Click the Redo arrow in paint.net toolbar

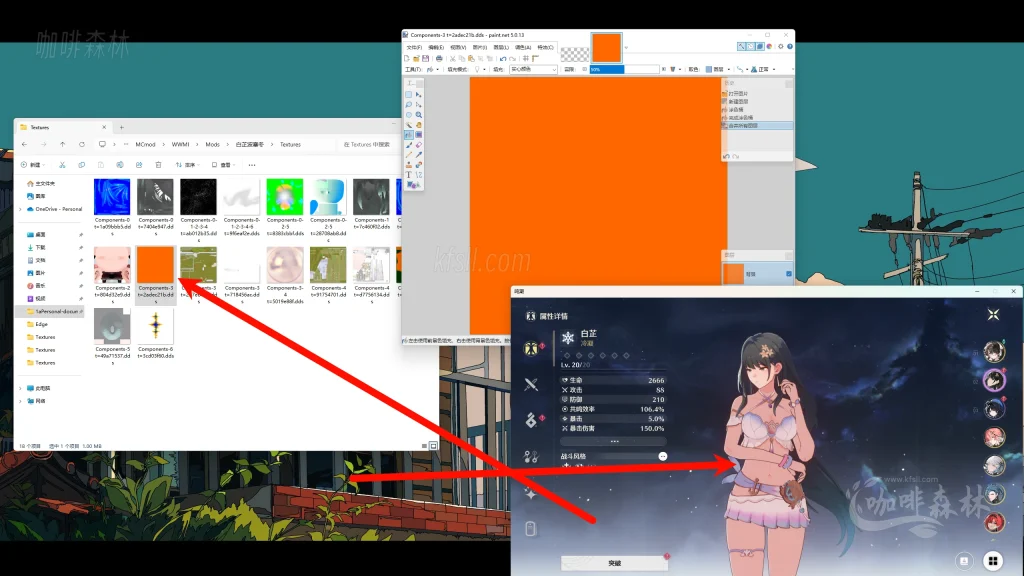(x=513, y=59)
